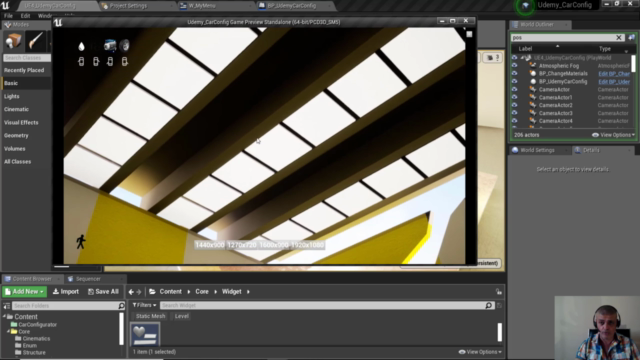Image resolution: width=640 pixels, height=360 pixels.
Task: Click the CameraActor icon in outliner
Action: pos(533,89)
